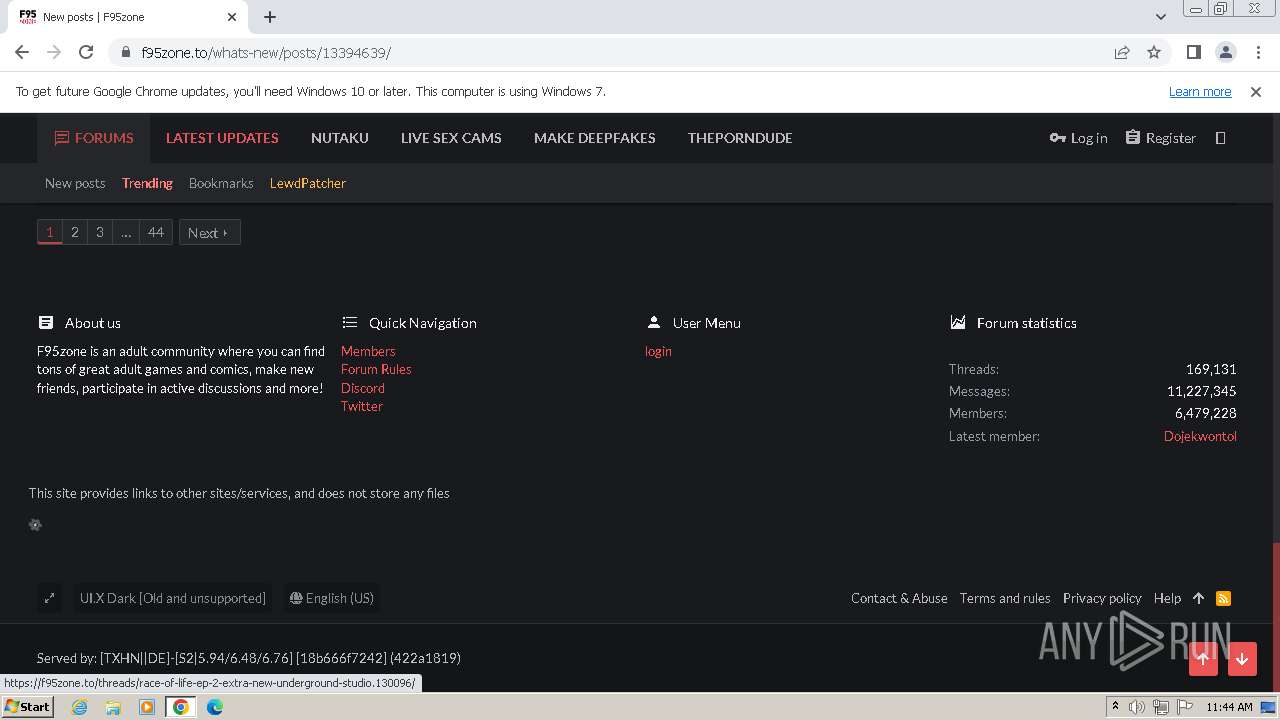This screenshot has height=720, width=1280.
Task: Open Microsoft Edge from the taskbar
Action: click(215, 707)
